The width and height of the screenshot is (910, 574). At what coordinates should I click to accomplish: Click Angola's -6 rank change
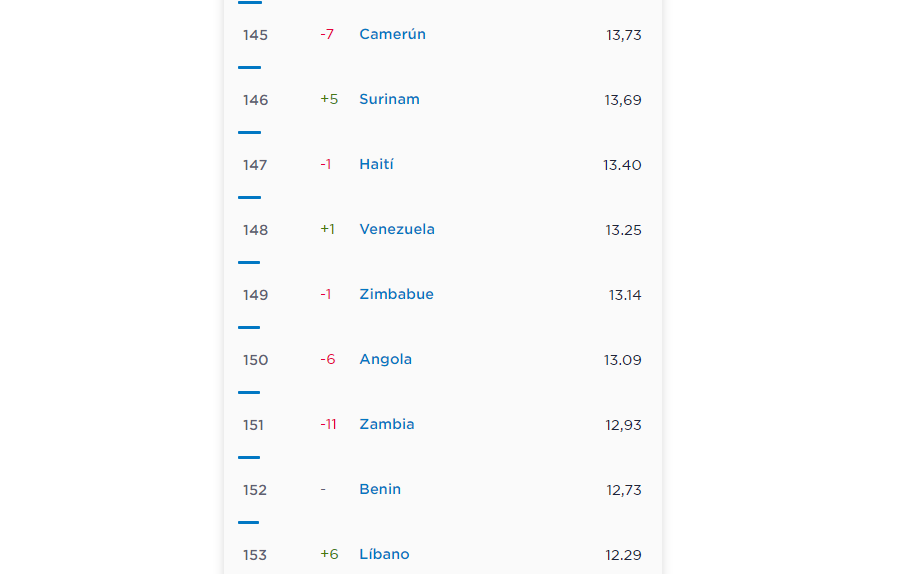tap(328, 359)
